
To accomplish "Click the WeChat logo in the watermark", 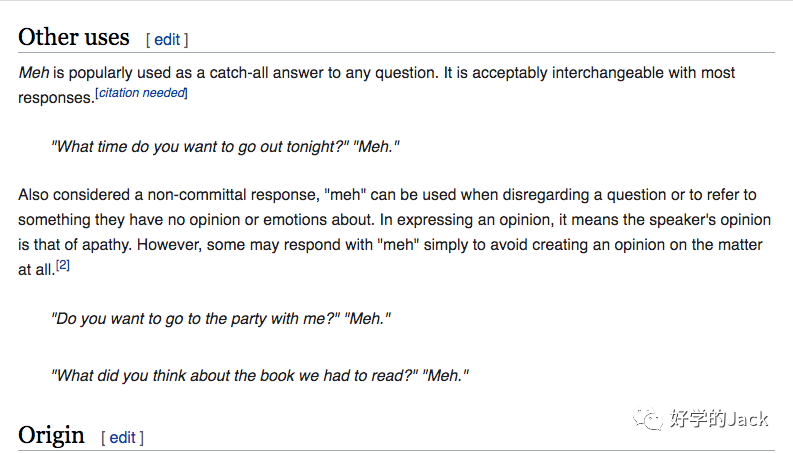I will 650,418.
